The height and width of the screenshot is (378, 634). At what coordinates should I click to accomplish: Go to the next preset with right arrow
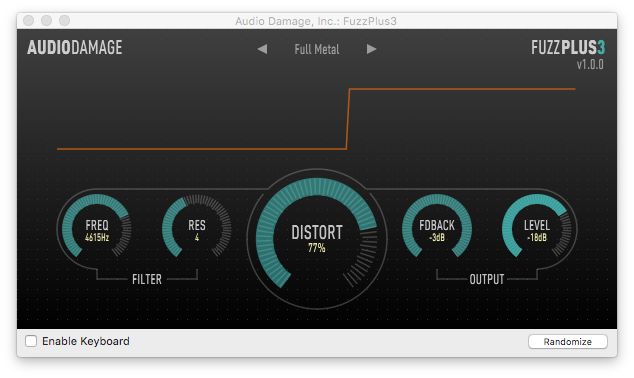point(371,49)
